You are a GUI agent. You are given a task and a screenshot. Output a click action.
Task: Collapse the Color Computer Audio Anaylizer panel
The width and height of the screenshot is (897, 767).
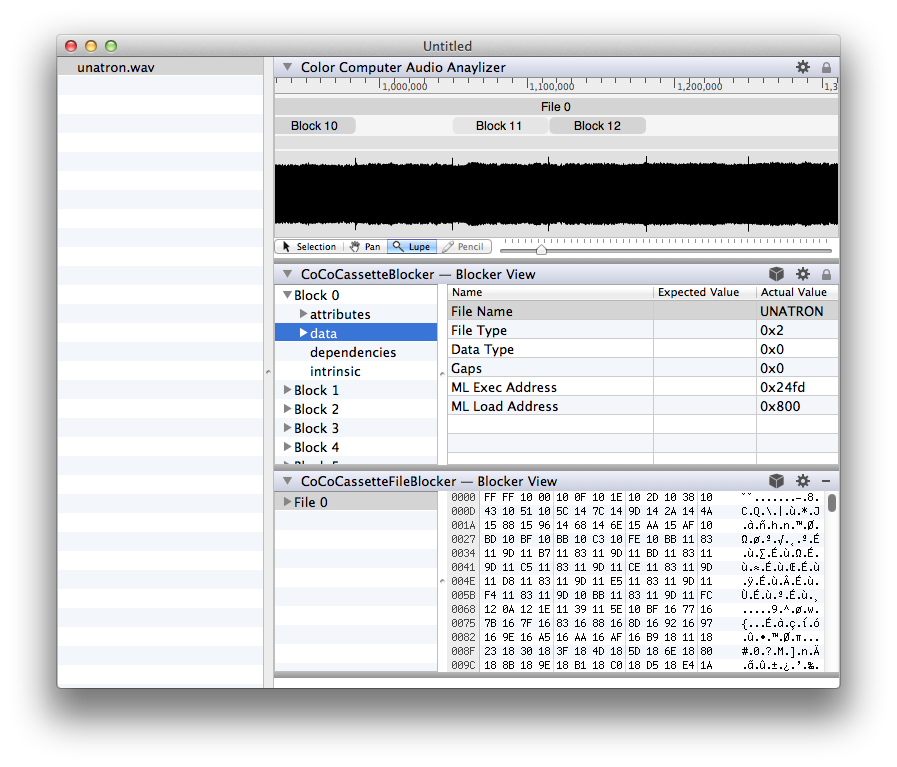[288, 67]
